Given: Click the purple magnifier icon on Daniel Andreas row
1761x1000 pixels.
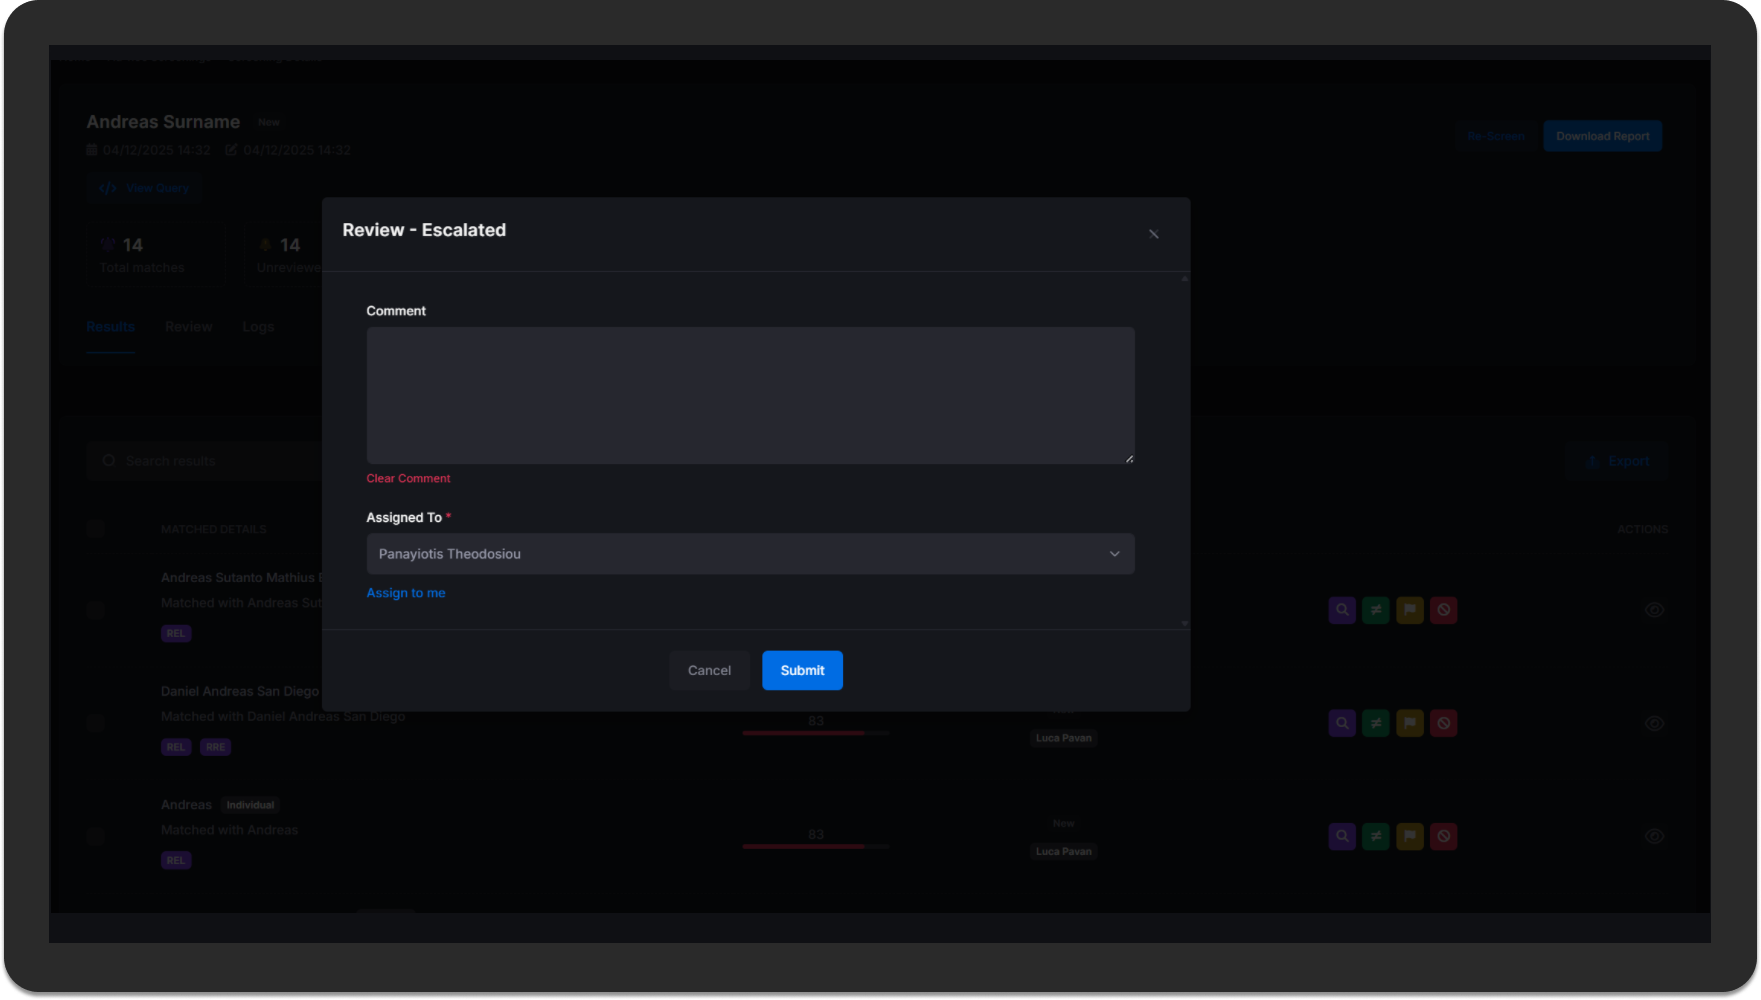Looking at the screenshot, I should (1341, 723).
